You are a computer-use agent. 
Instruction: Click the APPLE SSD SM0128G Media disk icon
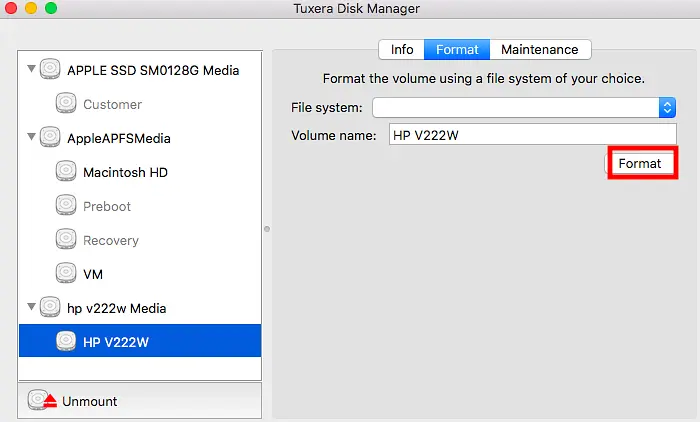pyautogui.click(x=50, y=70)
